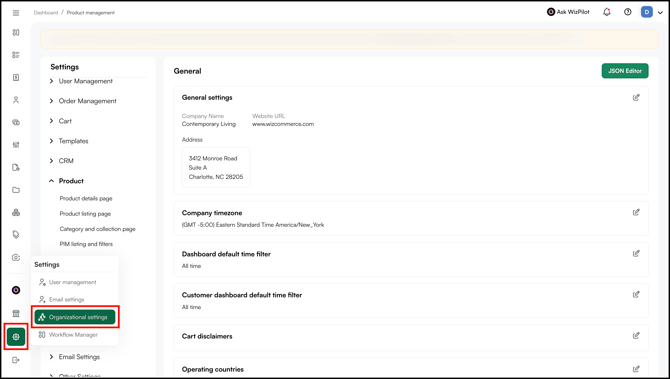Click the logout icon at sidebar bottom
This screenshot has width=670, height=379.
coord(16,360)
